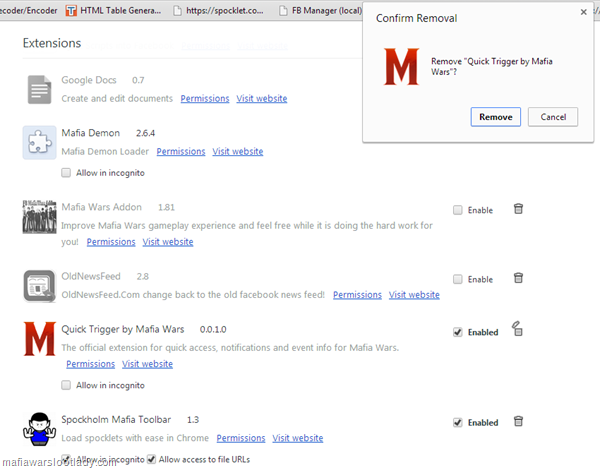
Task: Visit Spockholm Mafia Toolbar website
Action: (298, 438)
